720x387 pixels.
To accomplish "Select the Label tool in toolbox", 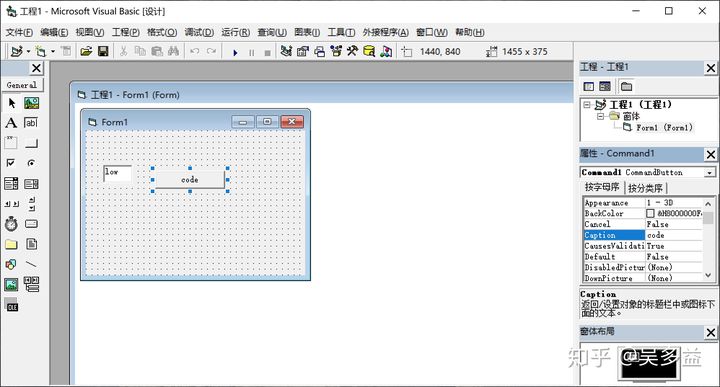I will [11, 123].
